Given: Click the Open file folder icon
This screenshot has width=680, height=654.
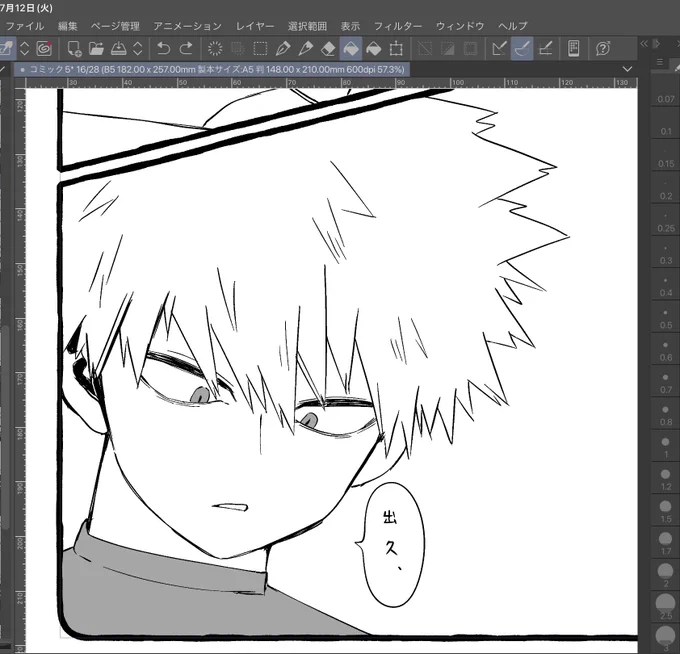Looking at the screenshot, I should coord(96,48).
